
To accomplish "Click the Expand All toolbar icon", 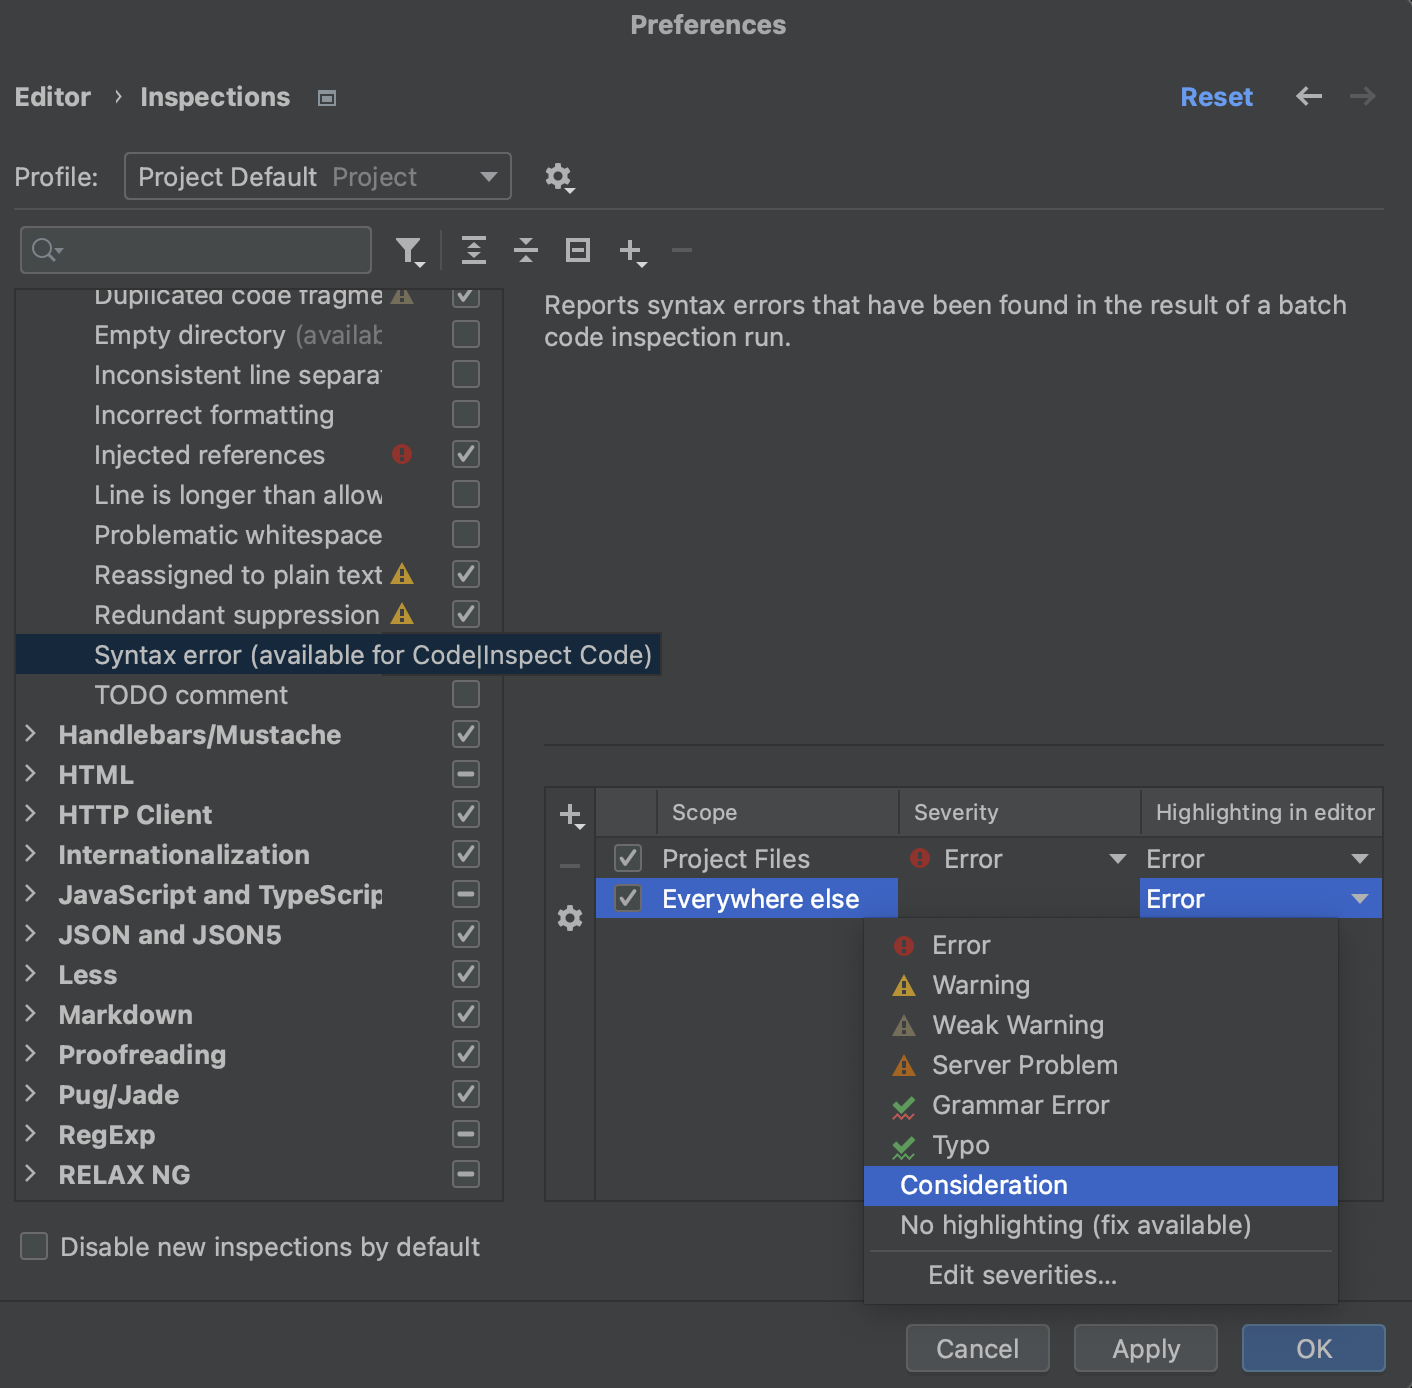I will (x=474, y=250).
